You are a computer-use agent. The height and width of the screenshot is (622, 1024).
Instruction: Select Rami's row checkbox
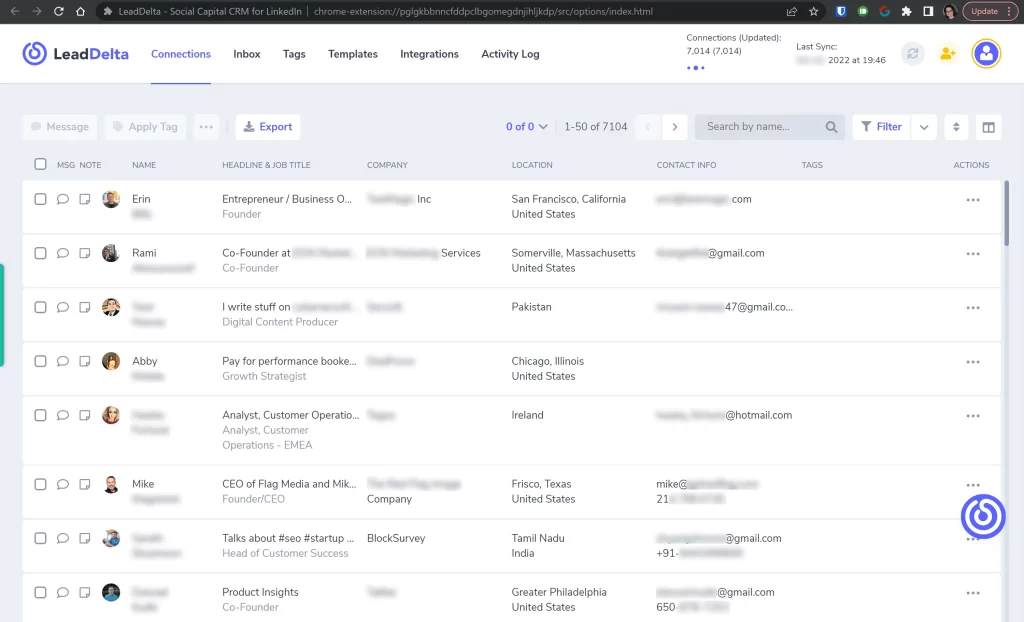pos(40,253)
